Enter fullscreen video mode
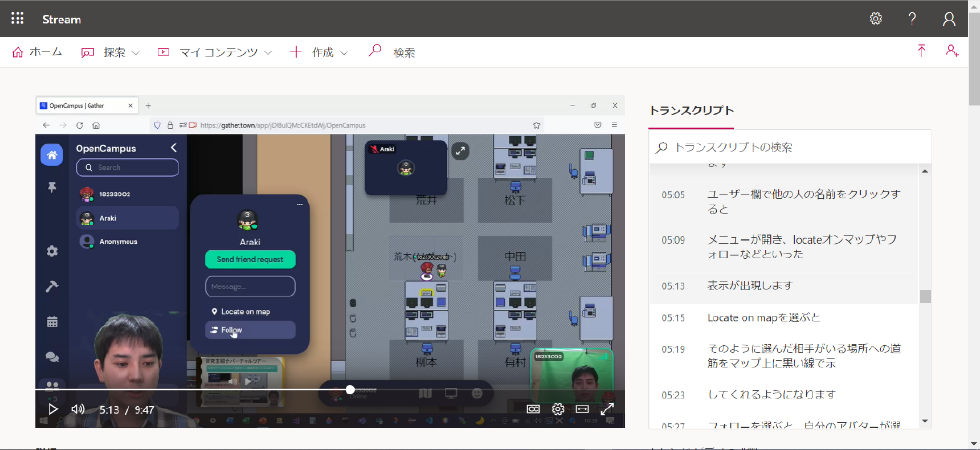The image size is (980, 450). point(606,409)
